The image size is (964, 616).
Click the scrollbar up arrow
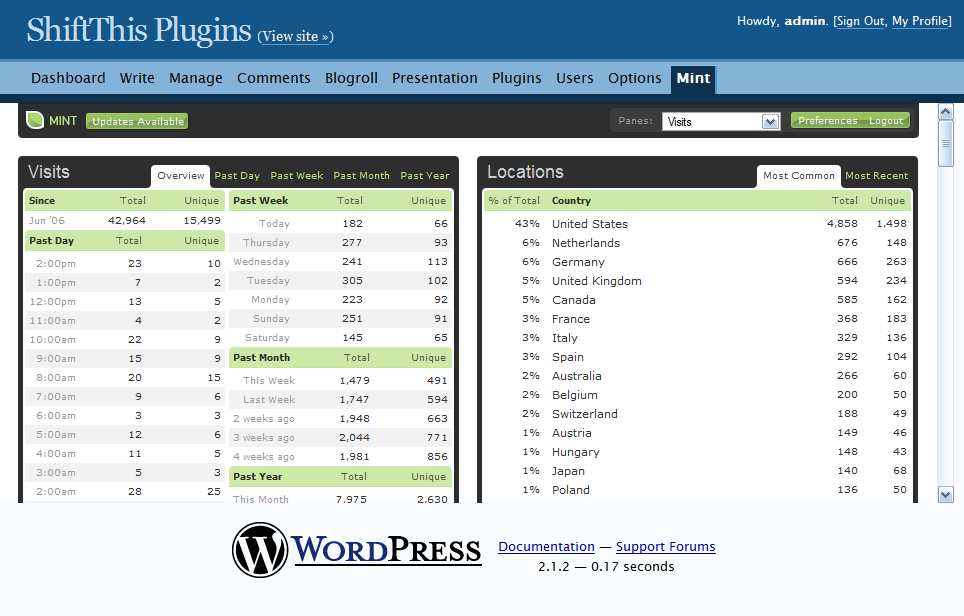click(x=946, y=112)
